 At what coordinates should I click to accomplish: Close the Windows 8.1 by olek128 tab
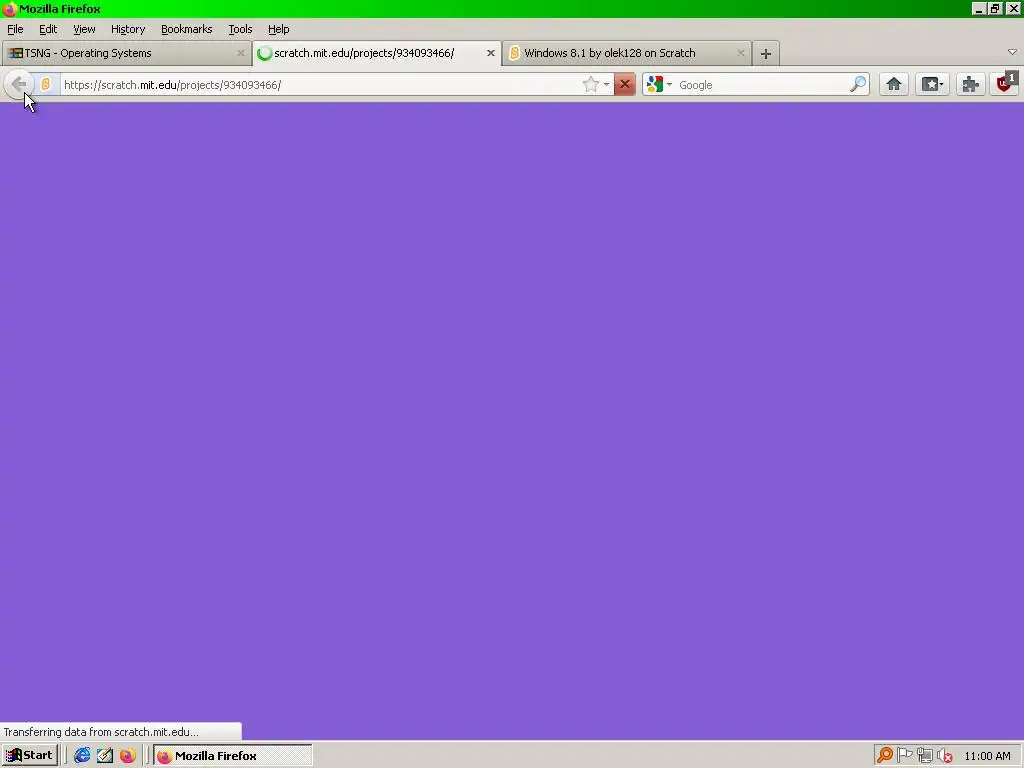coord(741,53)
